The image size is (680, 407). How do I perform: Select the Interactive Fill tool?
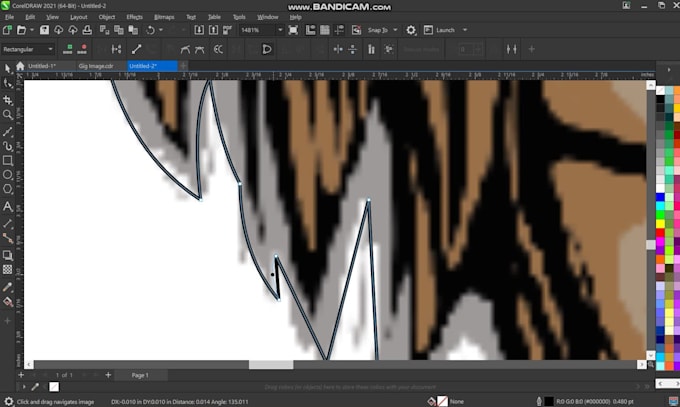pos(7,301)
